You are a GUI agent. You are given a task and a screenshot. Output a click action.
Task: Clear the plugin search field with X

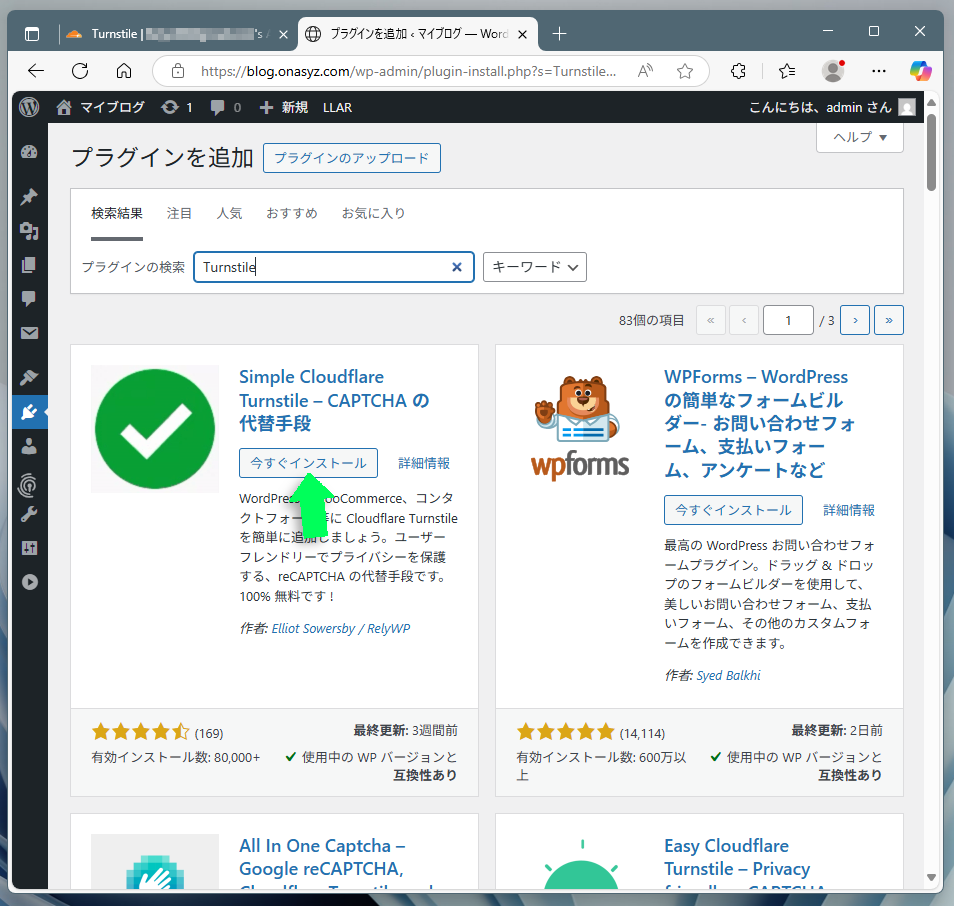[x=457, y=267]
